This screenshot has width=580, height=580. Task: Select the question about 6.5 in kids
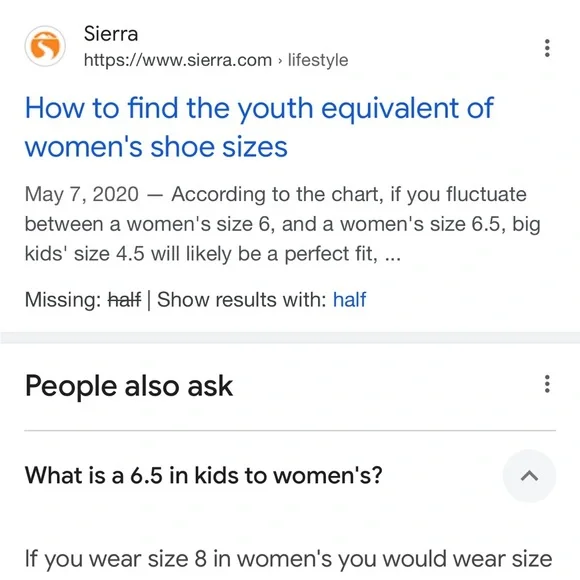203,475
